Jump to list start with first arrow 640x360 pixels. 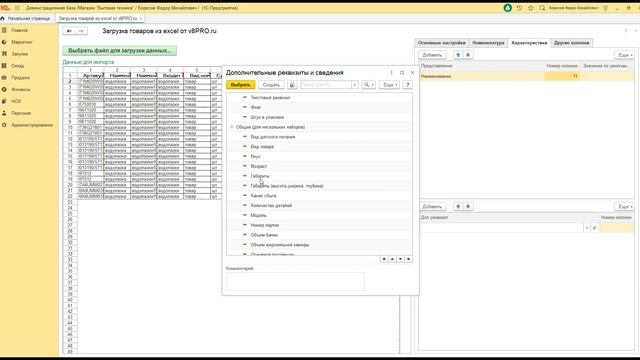[x=384, y=259]
